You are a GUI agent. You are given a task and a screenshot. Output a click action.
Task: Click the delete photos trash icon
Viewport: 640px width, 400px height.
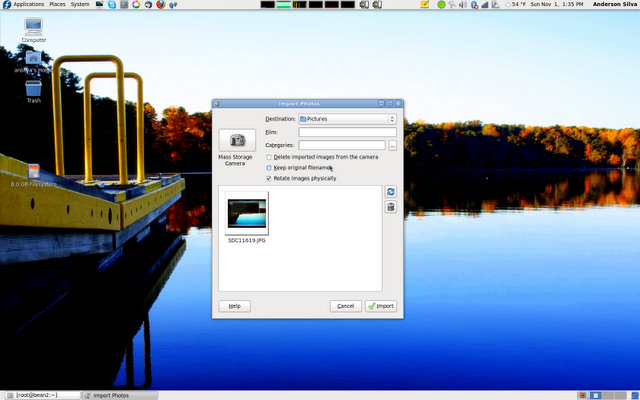tap(391, 207)
